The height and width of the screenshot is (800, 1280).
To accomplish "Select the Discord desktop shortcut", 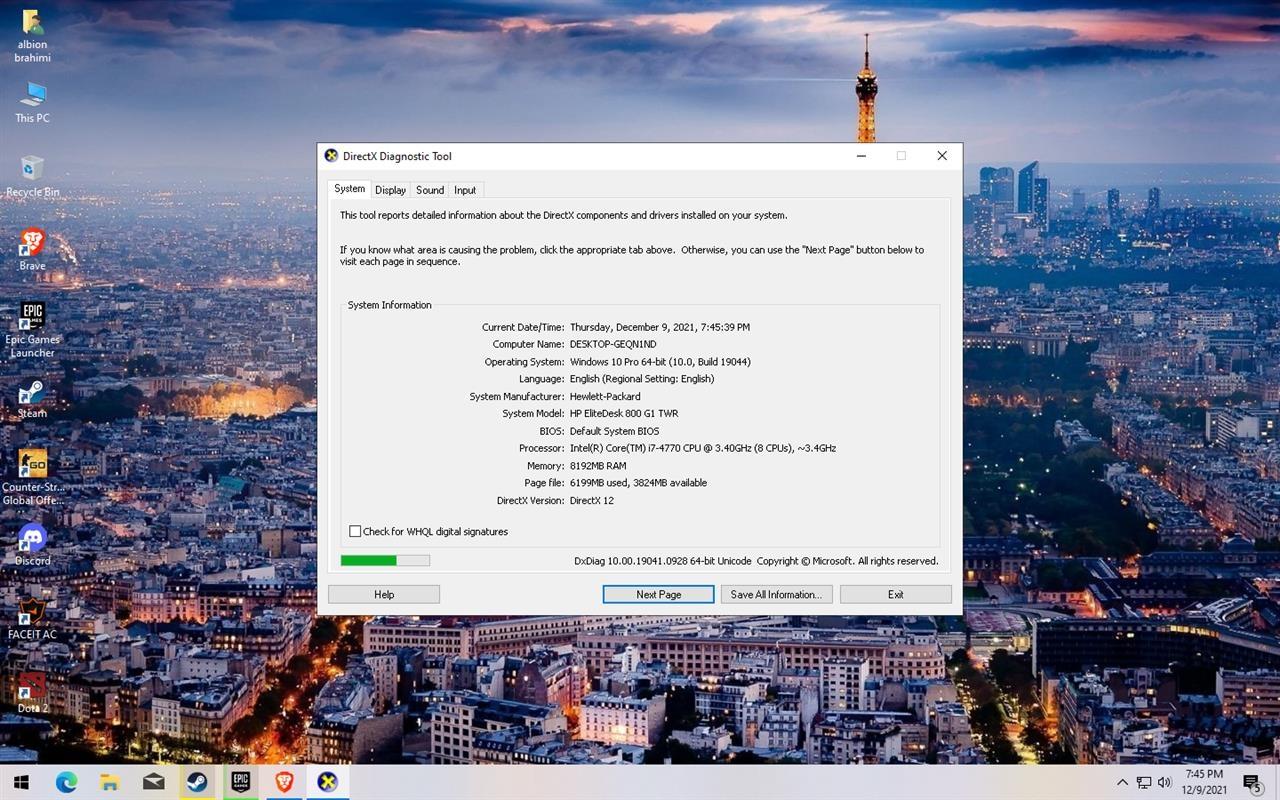I will click(32, 545).
